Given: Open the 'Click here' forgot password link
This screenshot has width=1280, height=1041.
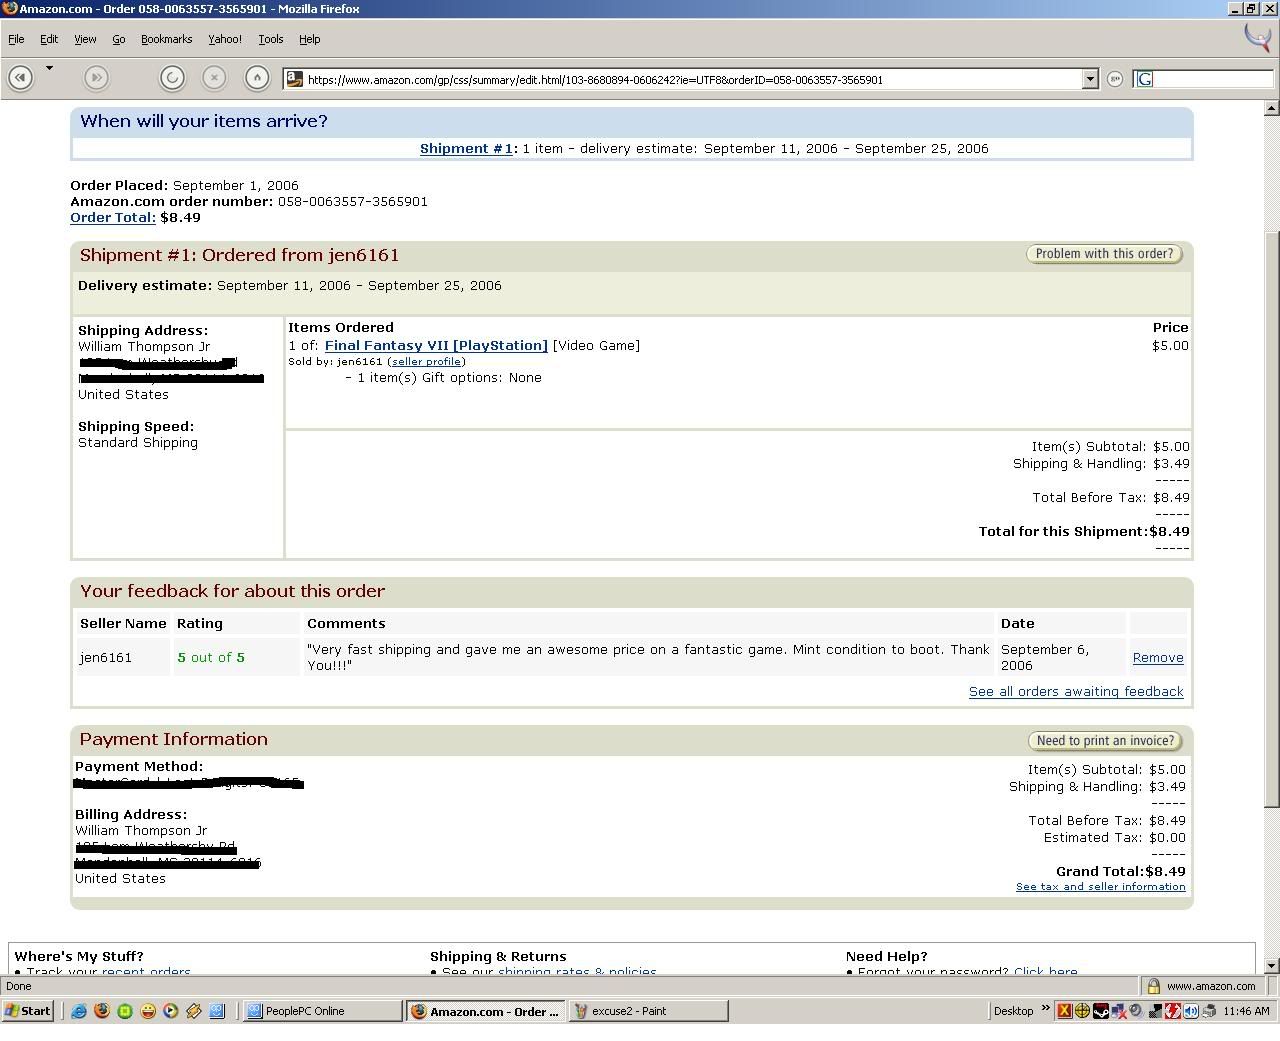Looking at the screenshot, I should tap(1045, 972).
